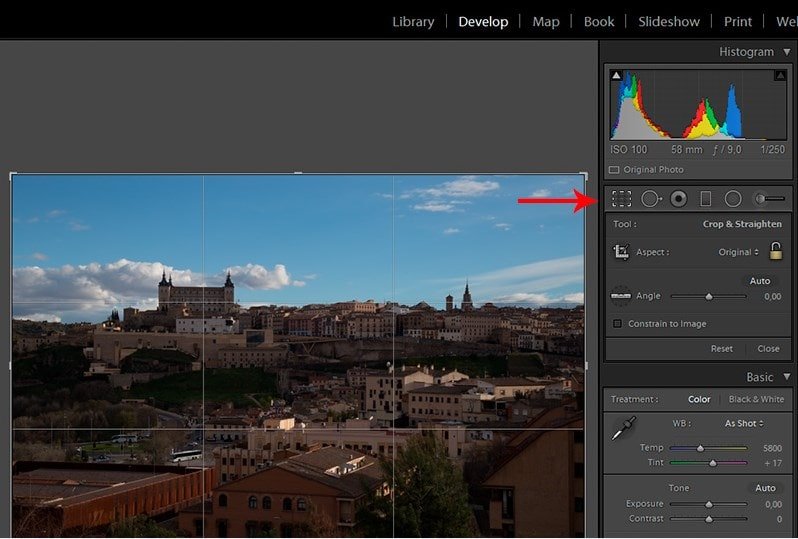This screenshot has height=539, width=798.
Task: Select the Crop Overlay tool icon
Action: pyautogui.click(x=621, y=199)
